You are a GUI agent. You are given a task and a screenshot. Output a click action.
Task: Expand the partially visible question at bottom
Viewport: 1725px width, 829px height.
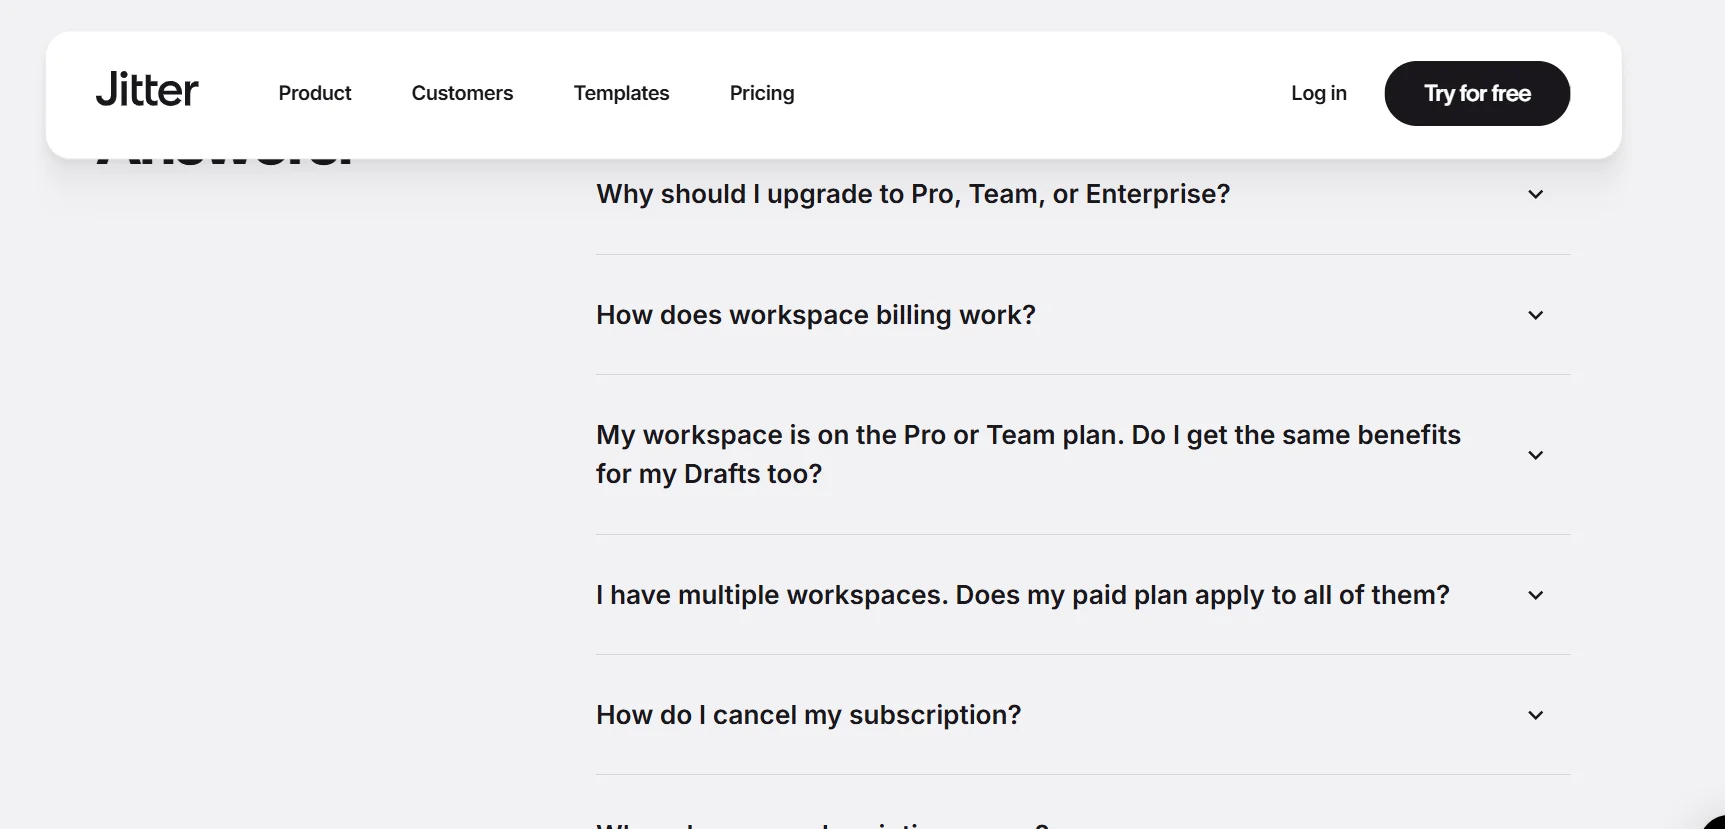pos(822,824)
